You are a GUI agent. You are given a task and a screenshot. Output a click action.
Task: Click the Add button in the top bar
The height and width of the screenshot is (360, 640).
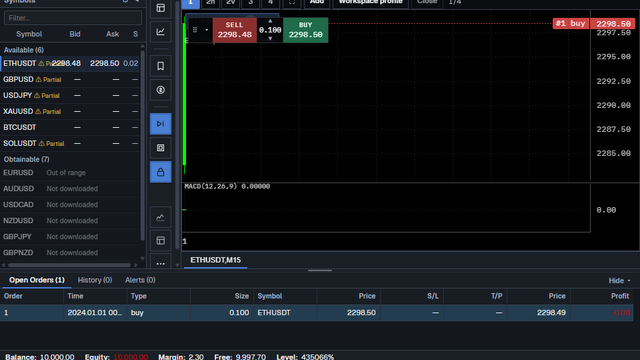317,2
